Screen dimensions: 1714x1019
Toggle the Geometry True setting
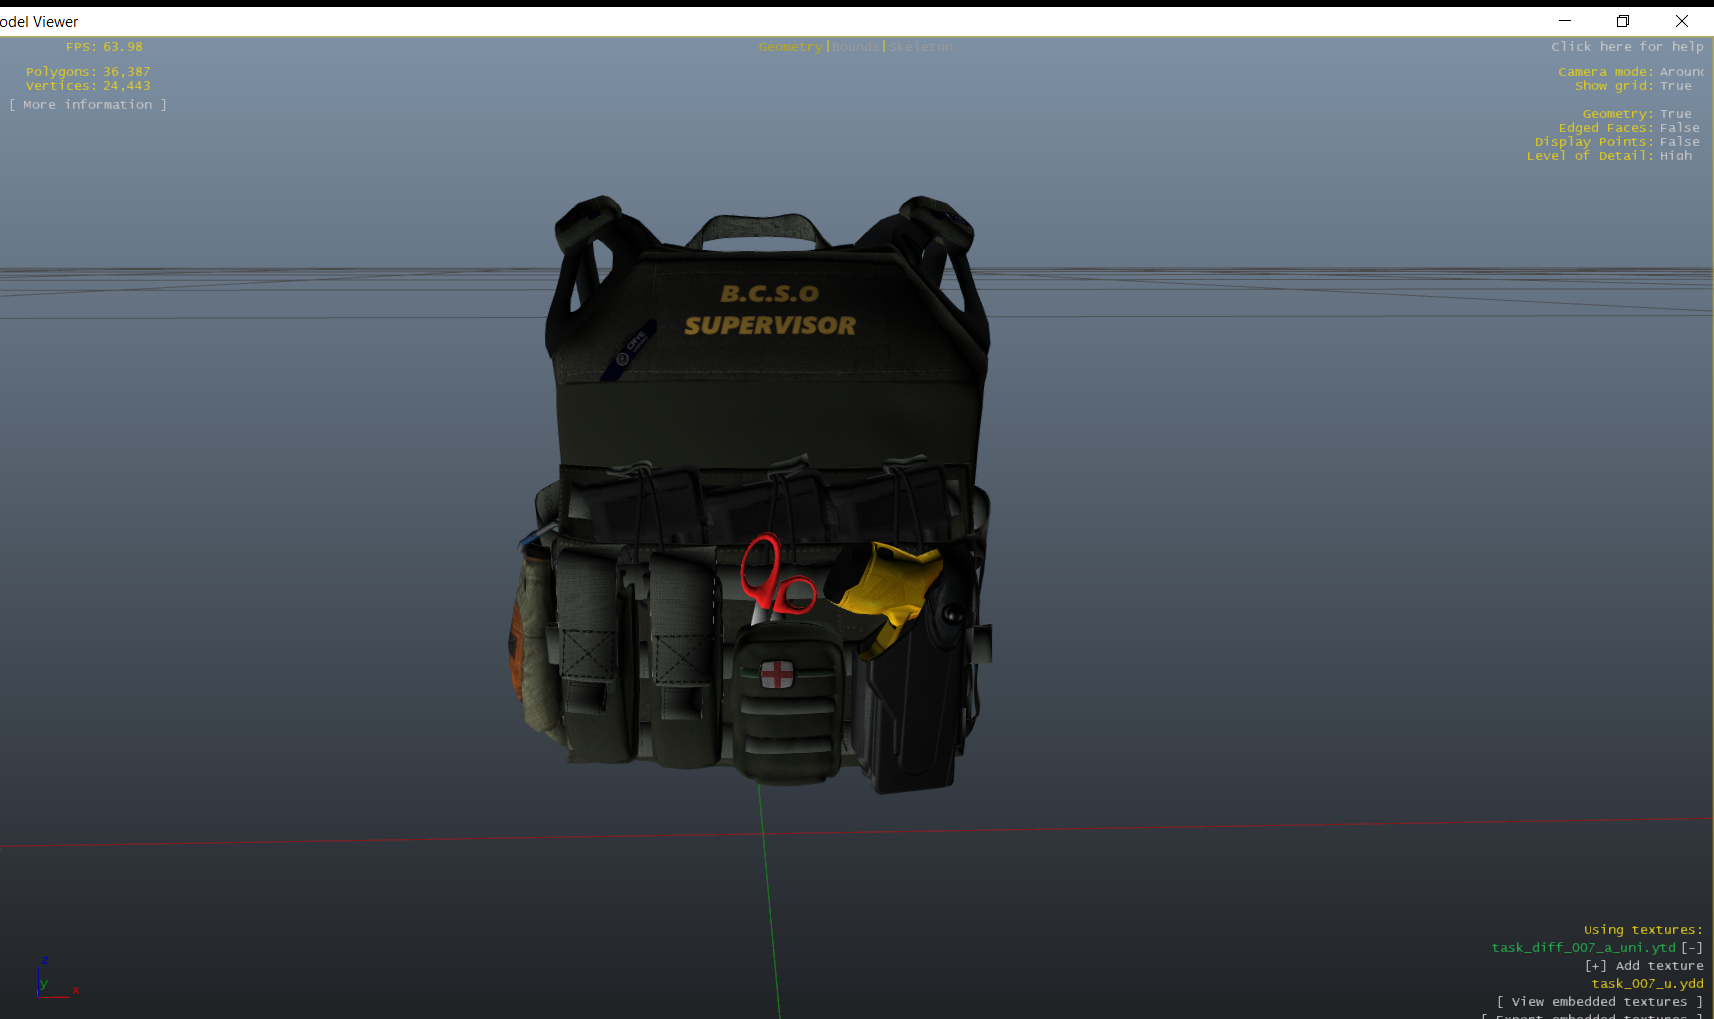pyautogui.click(x=1675, y=114)
